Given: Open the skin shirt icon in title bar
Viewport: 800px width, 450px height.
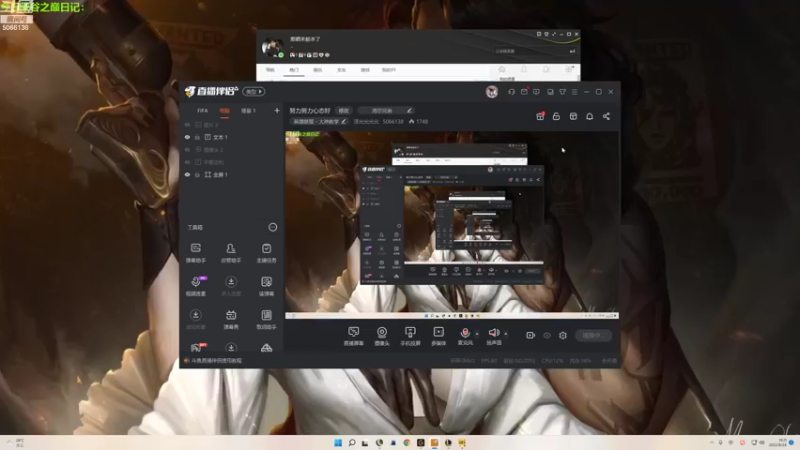Looking at the screenshot, I should (562, 92).
